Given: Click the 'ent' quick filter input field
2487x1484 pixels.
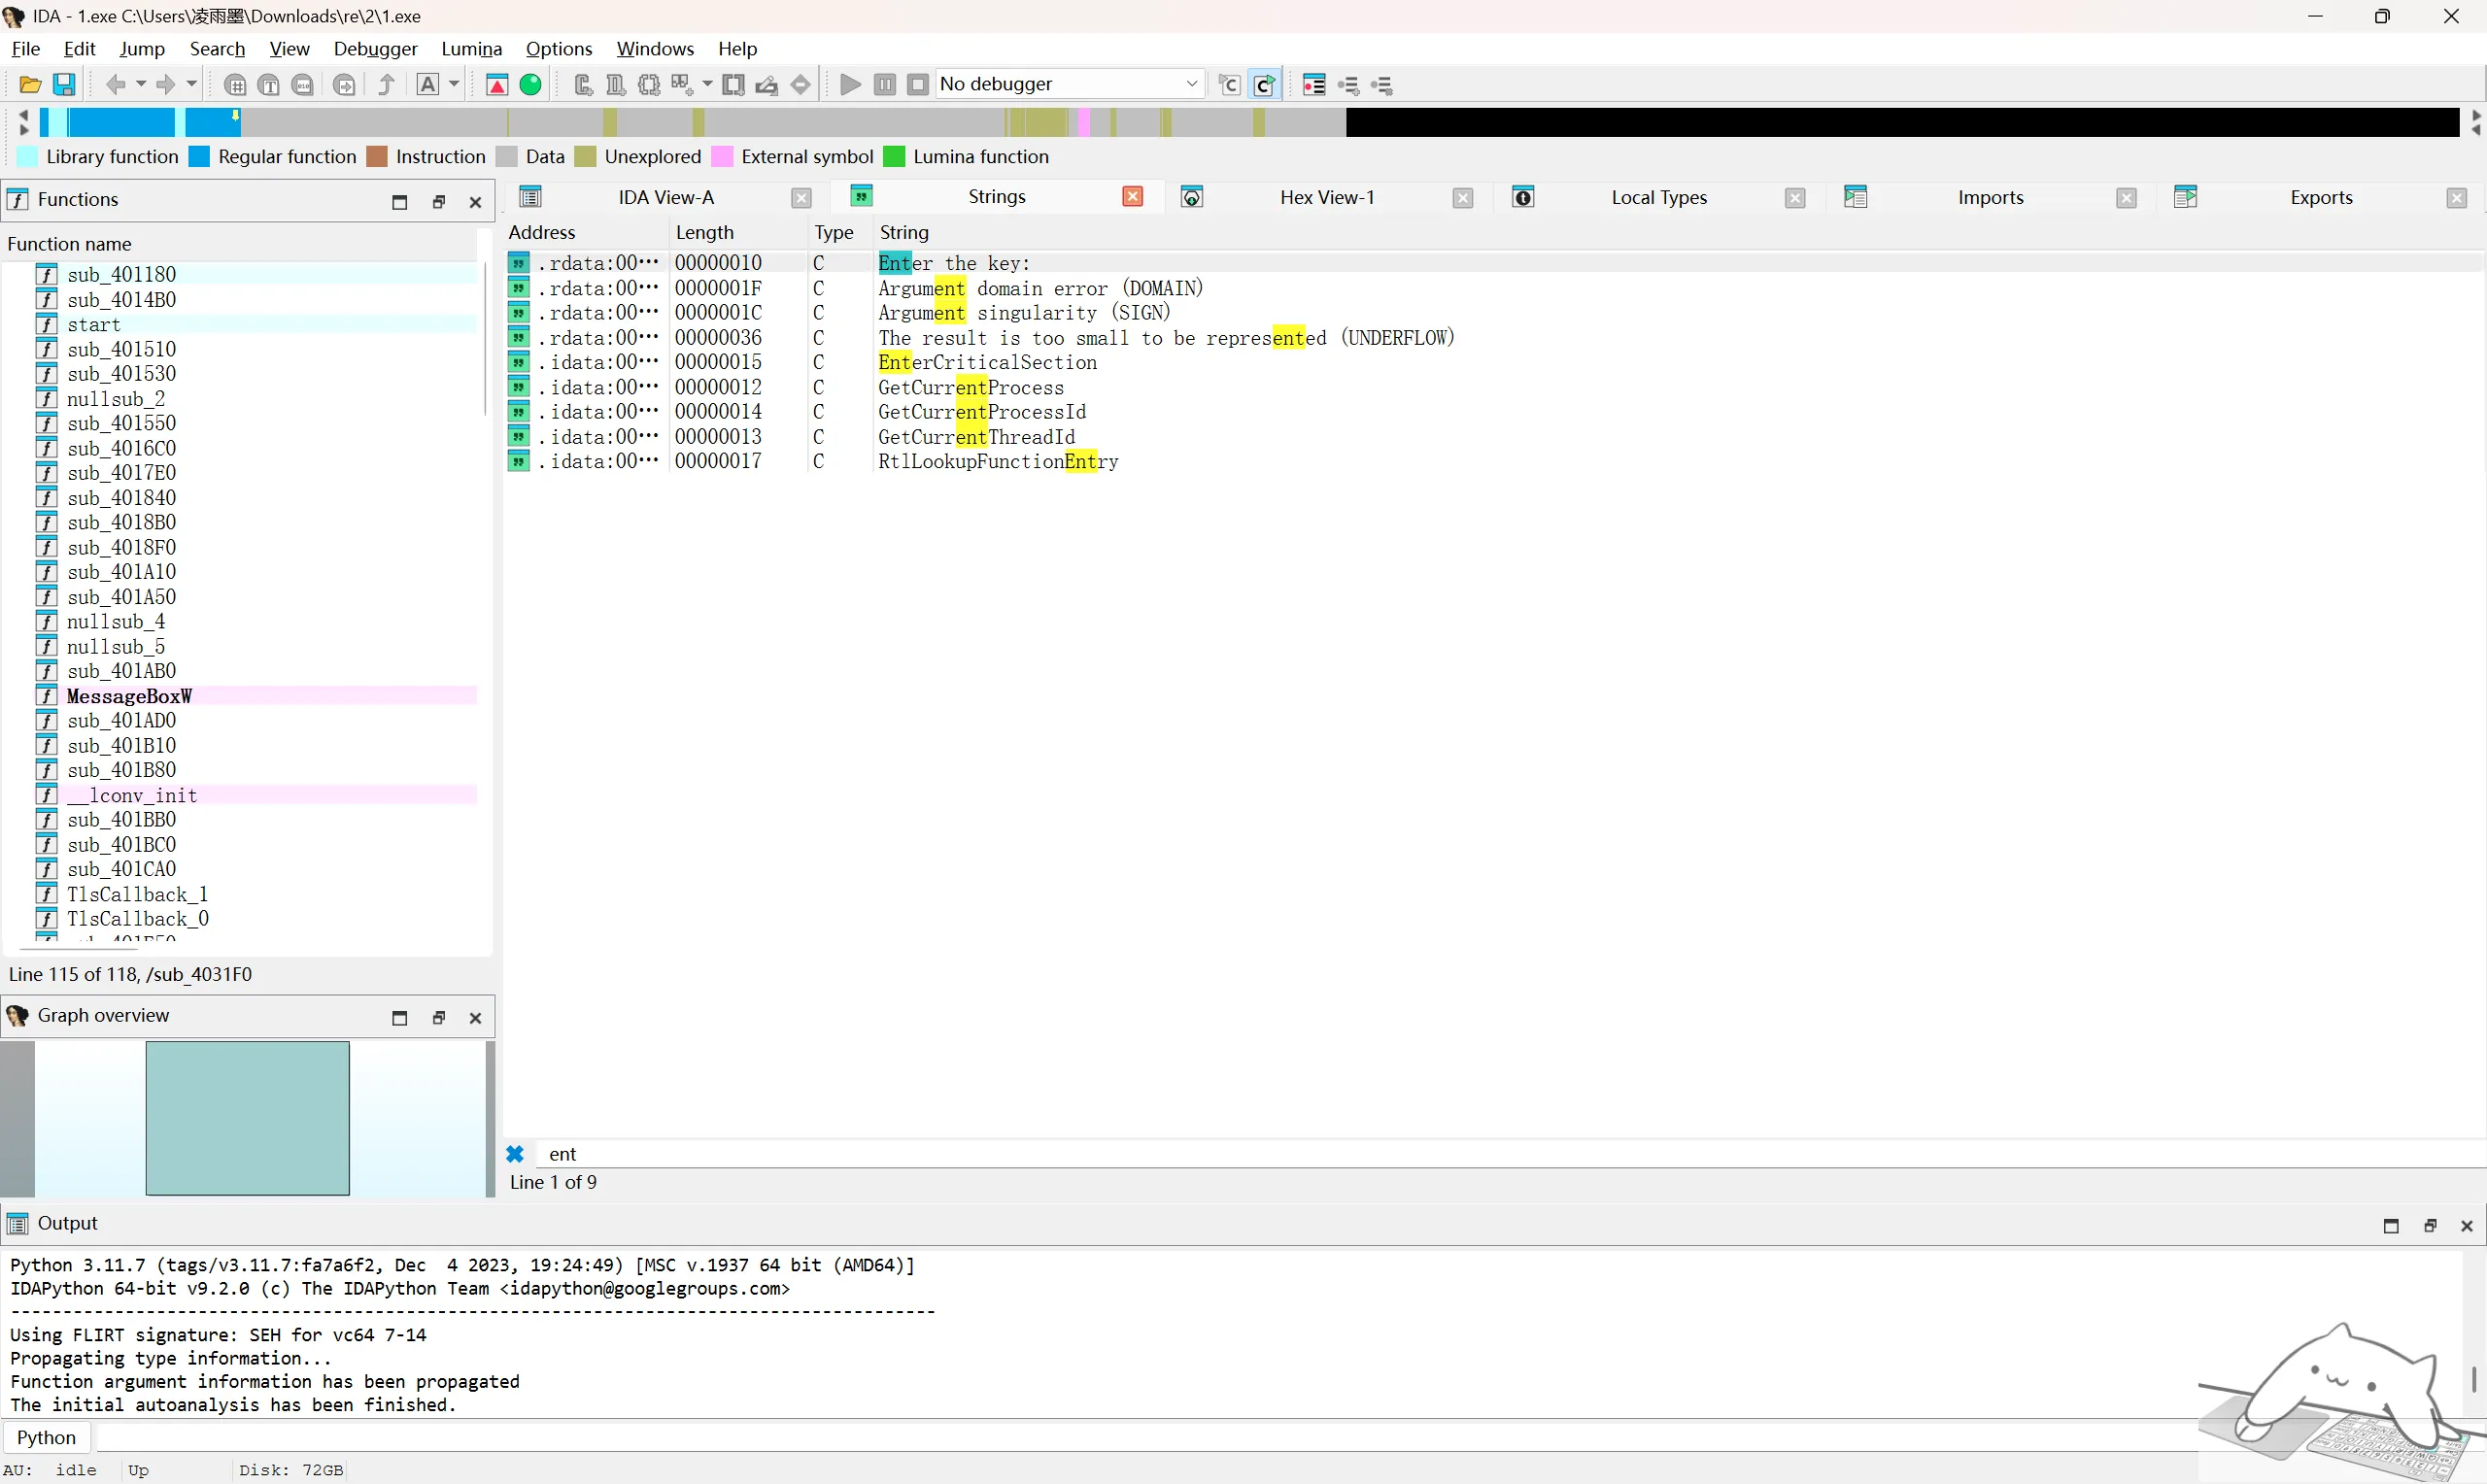Looking at the screenshot, I should [x=1510, y=1154].
